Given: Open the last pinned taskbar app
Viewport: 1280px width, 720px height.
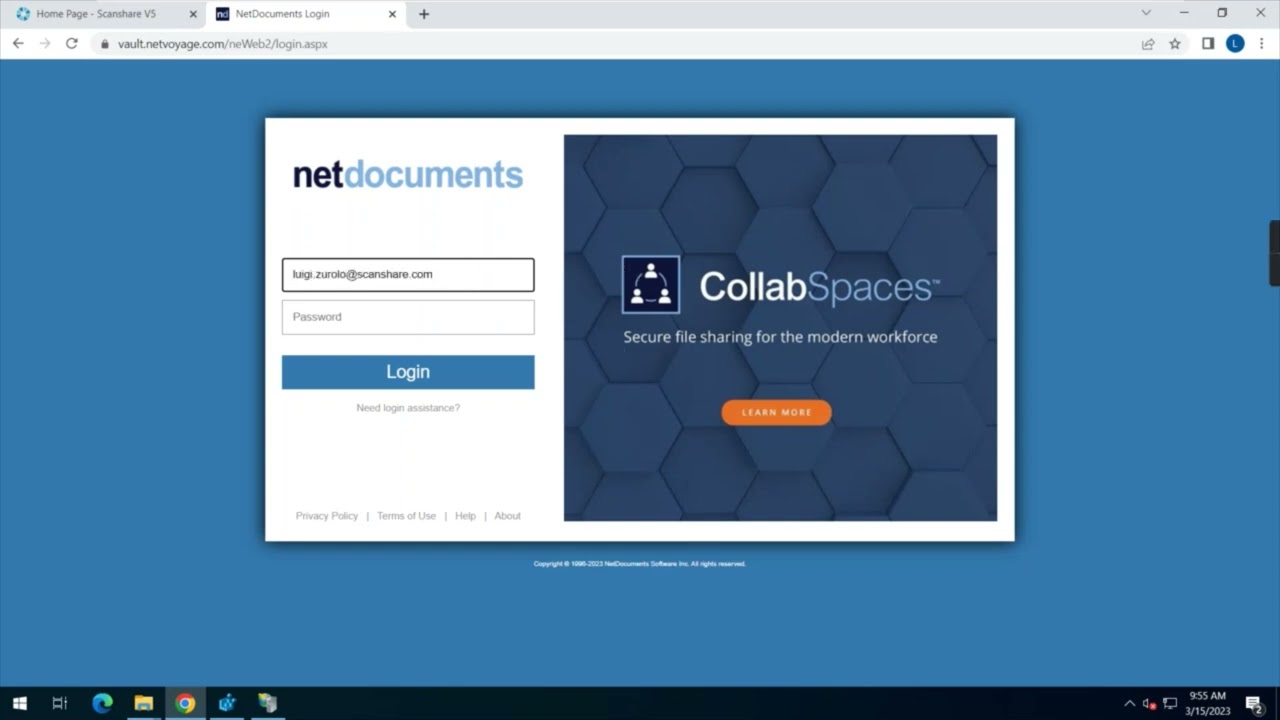Looking at the screenshot, I should click(268, 703).
